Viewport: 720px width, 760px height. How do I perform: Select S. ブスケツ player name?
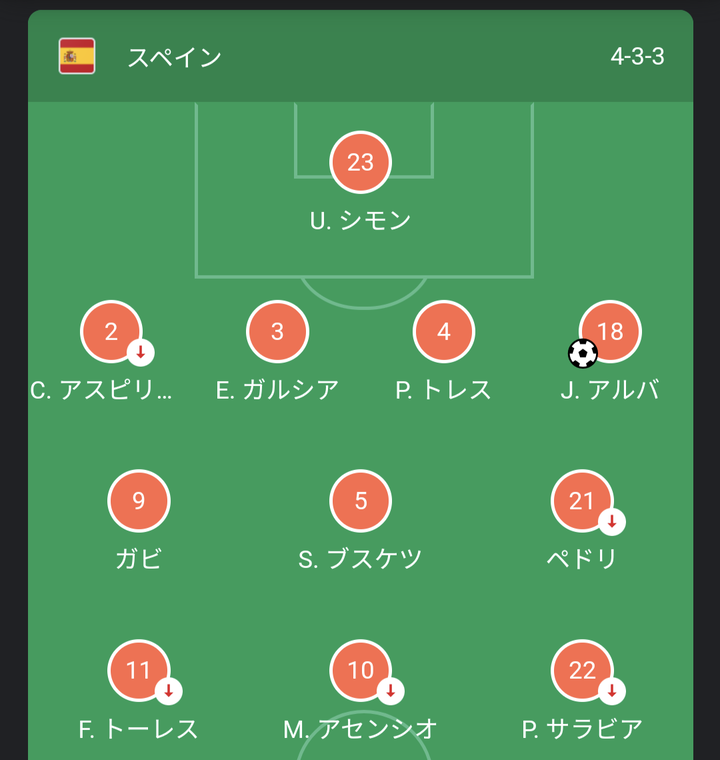[360, 559]
